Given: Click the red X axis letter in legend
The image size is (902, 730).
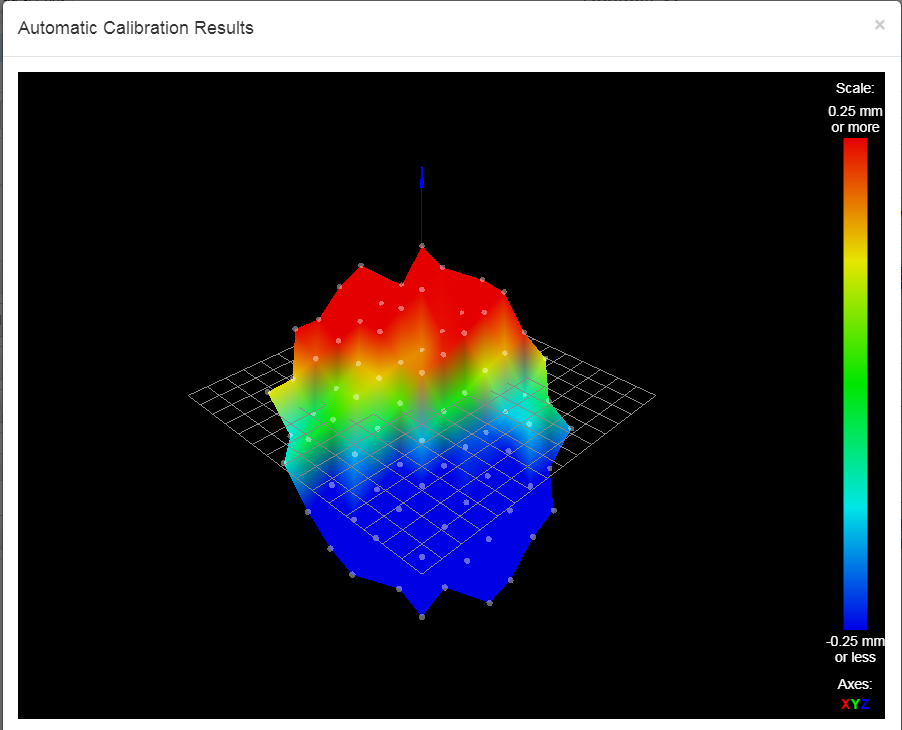Looking at the screenshot, I should tap(845, 704).
